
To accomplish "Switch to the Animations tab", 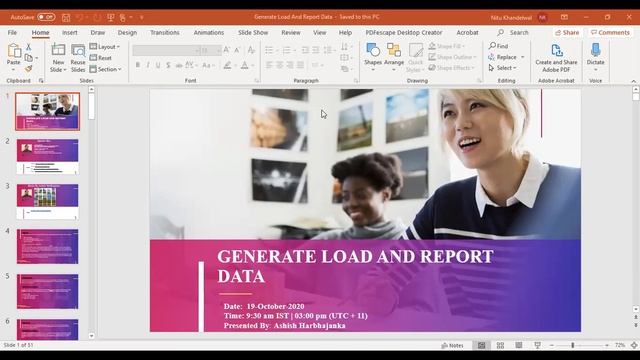I will click(x=209, y=32).
